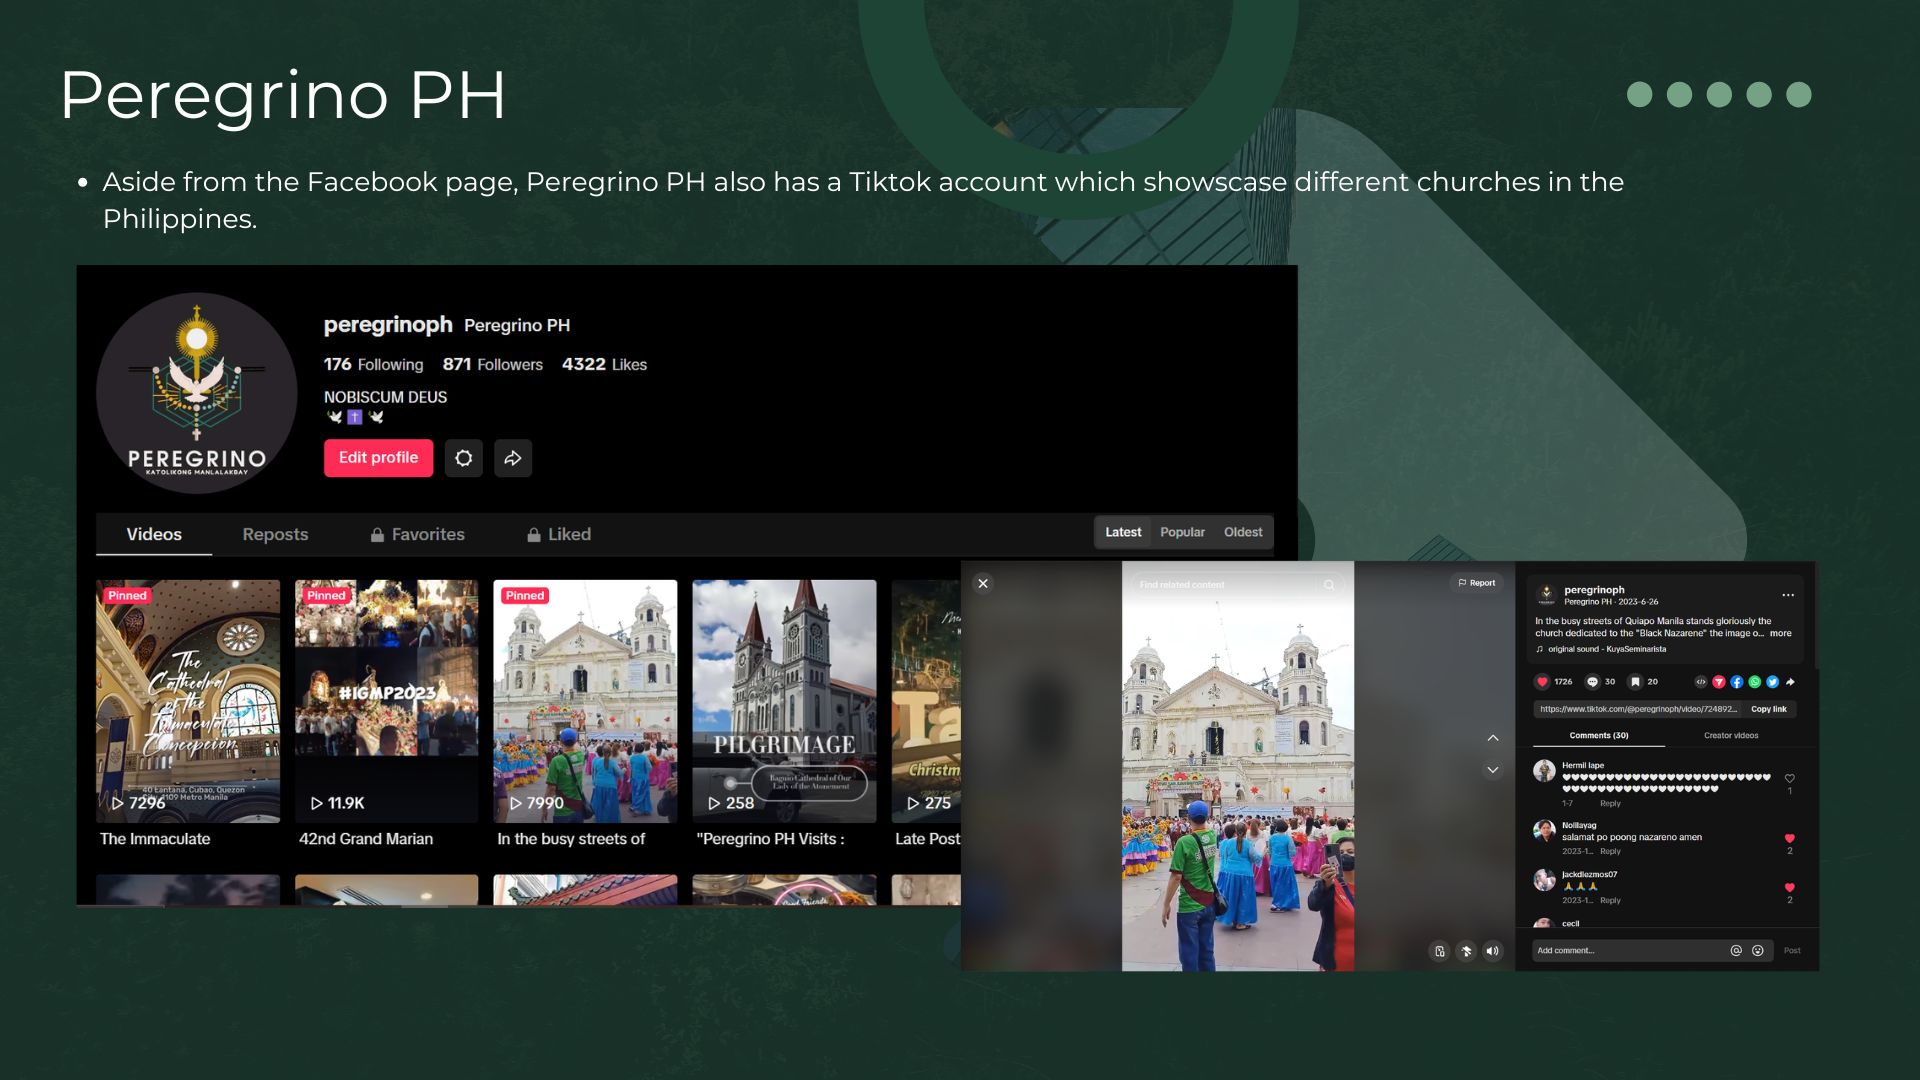Get the embed code icon
1920x1080 pixels.
[1701, 682]
